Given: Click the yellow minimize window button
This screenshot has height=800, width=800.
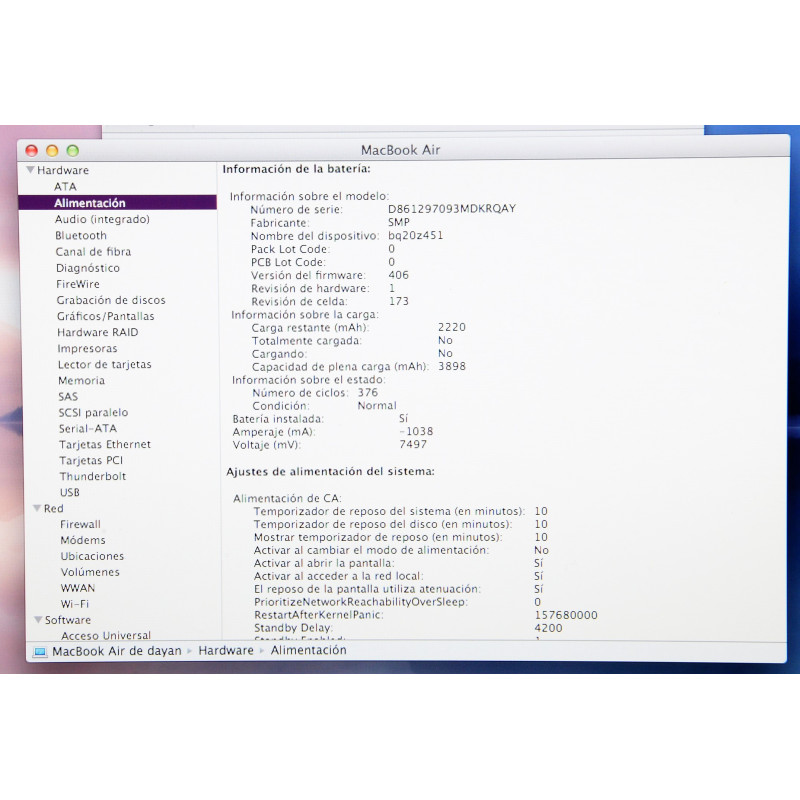Looking at the screenshot, I should 52,150.
